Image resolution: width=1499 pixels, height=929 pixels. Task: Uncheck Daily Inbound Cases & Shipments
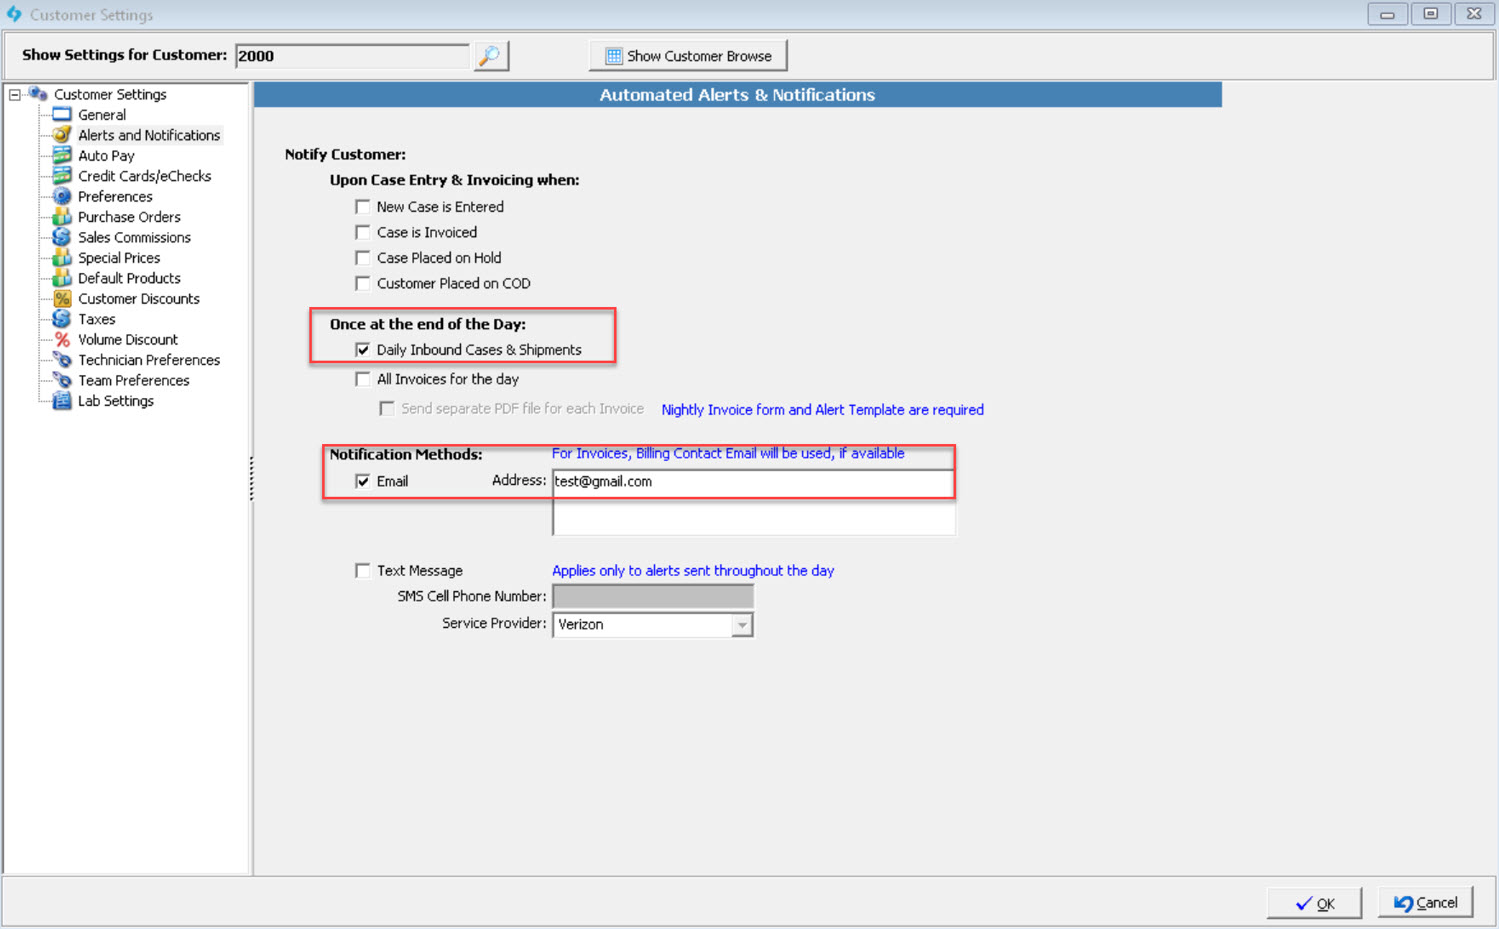tap(363, 350)
